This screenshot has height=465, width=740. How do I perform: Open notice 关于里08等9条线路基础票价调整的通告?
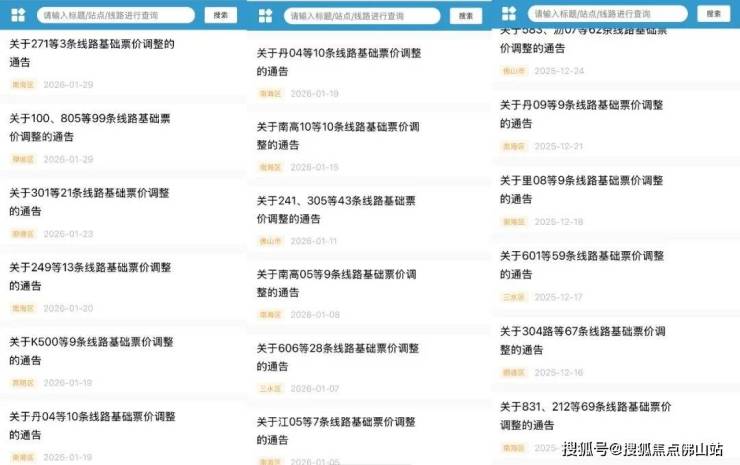[581, 190]
